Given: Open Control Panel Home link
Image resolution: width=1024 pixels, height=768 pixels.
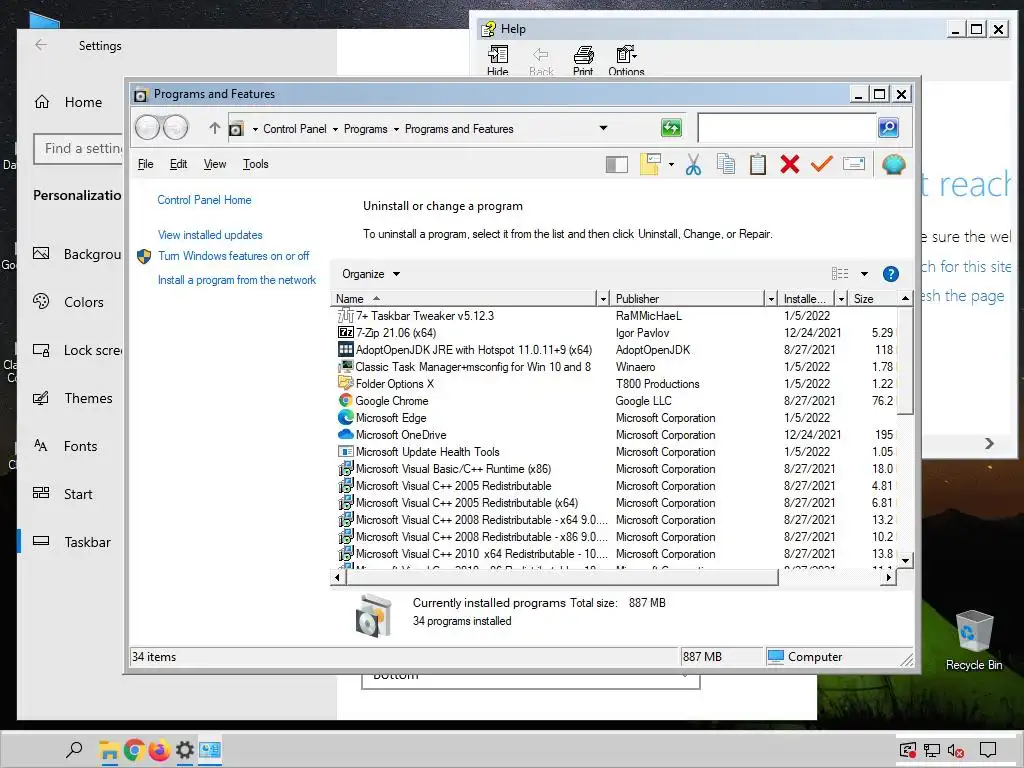Looking at the screenshot, I should 204,200.
